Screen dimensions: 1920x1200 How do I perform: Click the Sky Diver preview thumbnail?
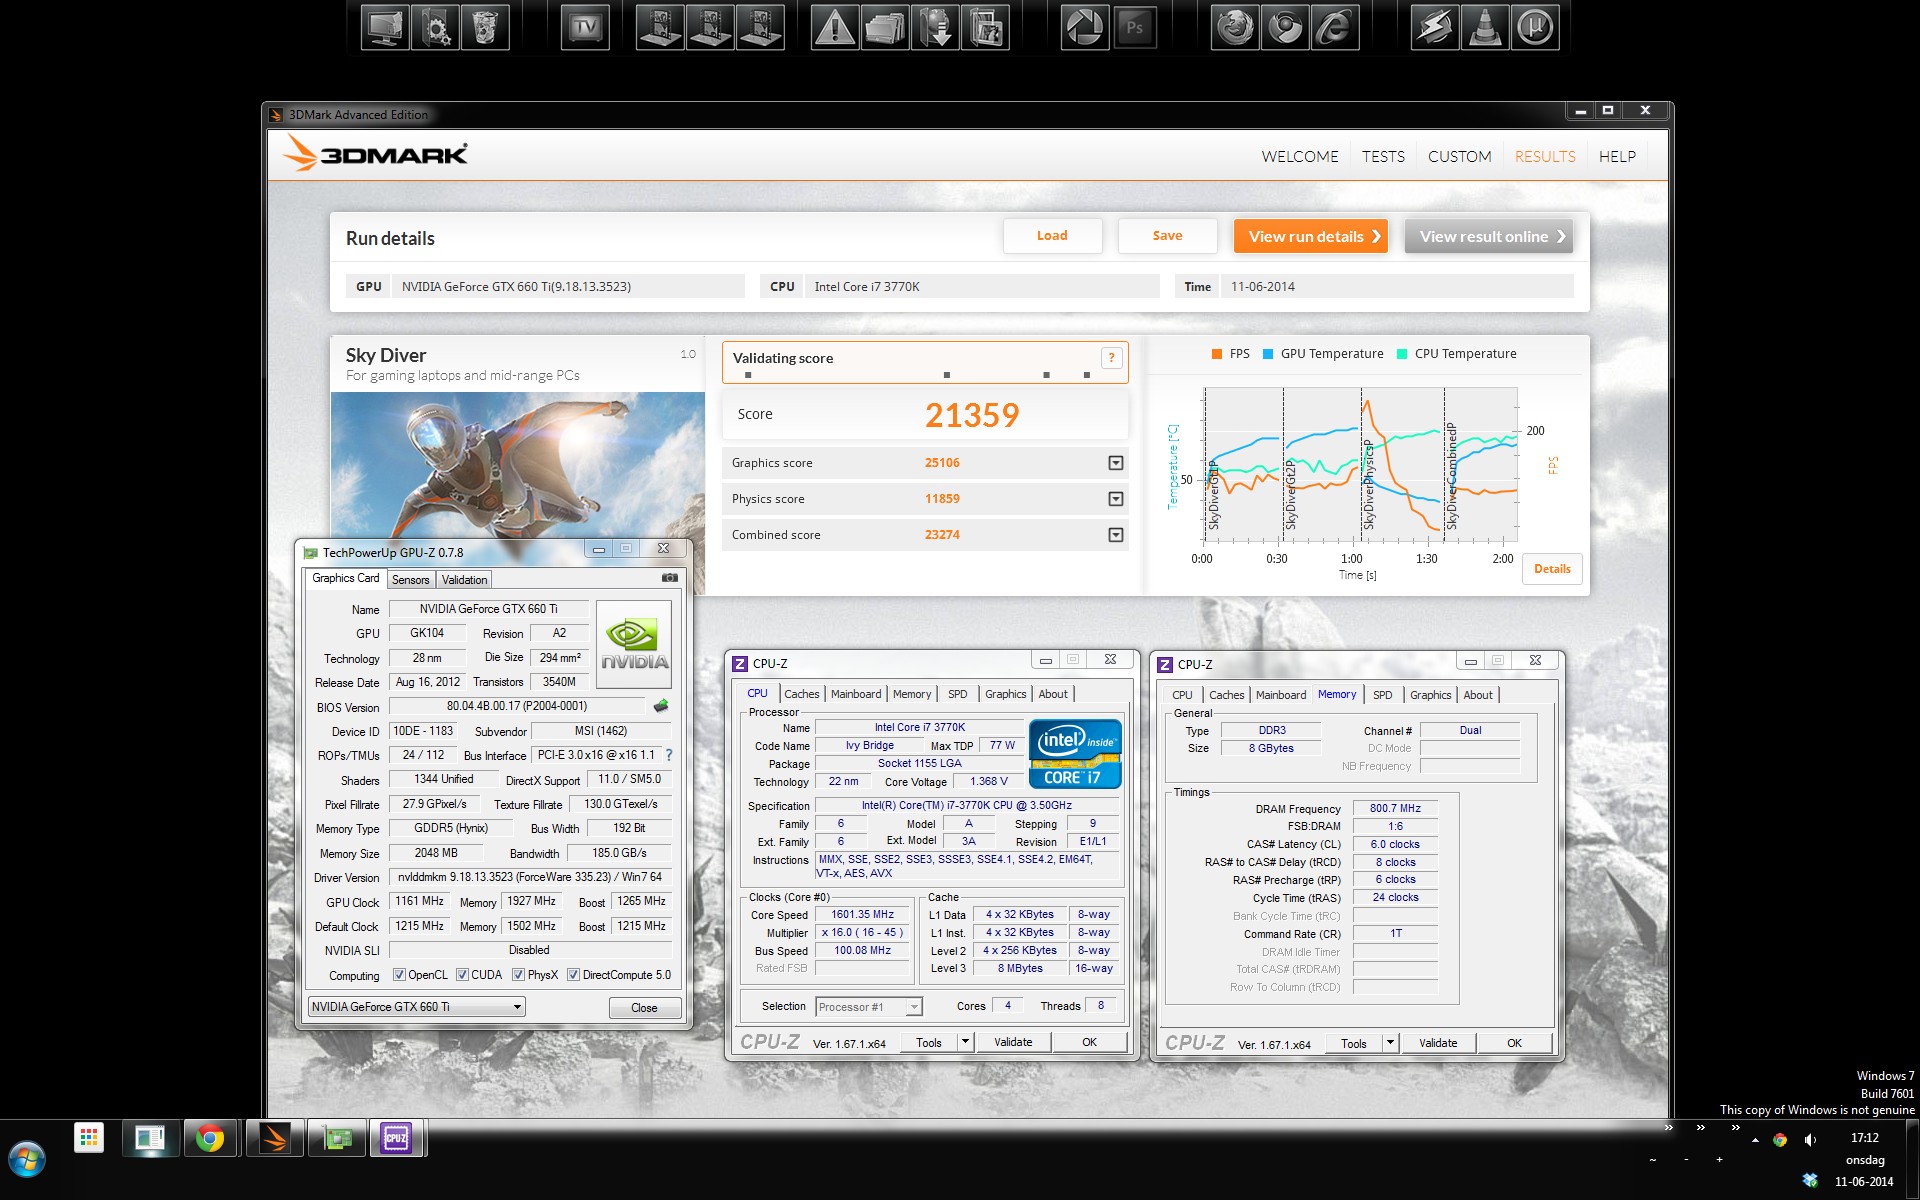pos(518,466)
